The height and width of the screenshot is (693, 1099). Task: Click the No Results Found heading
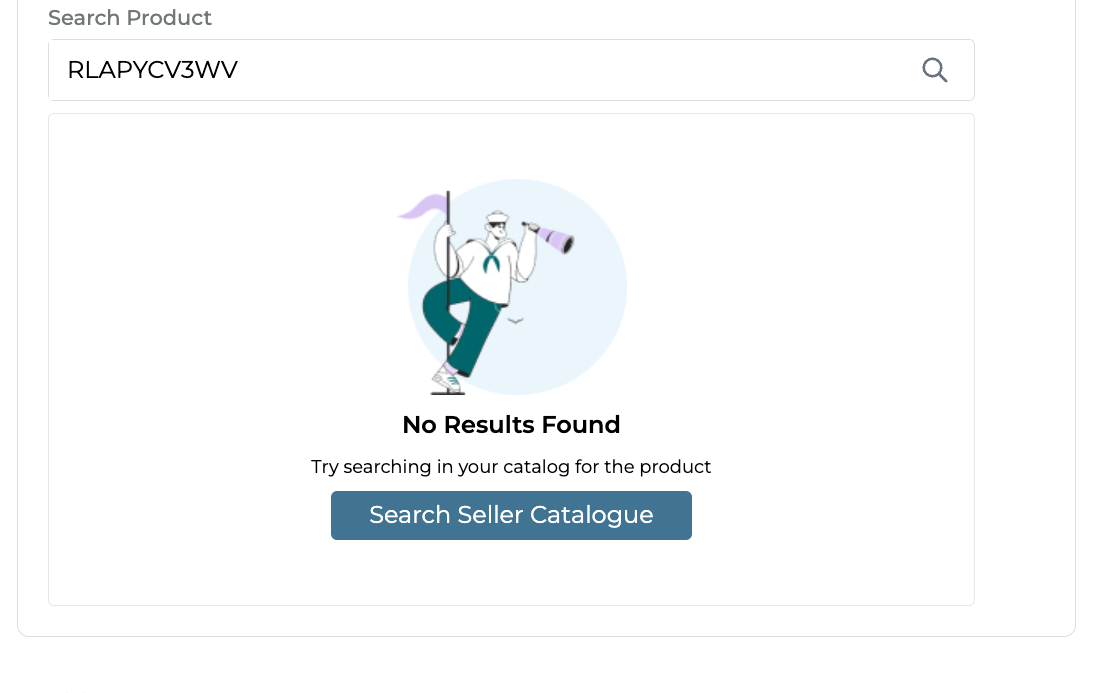(x=511, y=425)
